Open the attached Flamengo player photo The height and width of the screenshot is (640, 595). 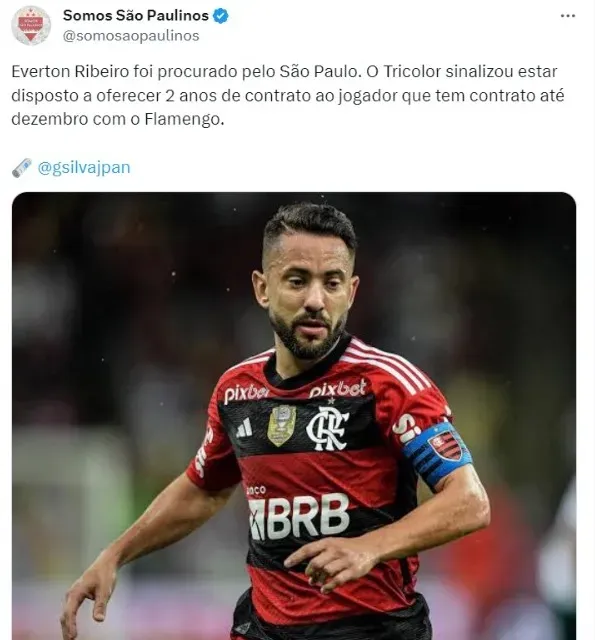coord(294,416)
